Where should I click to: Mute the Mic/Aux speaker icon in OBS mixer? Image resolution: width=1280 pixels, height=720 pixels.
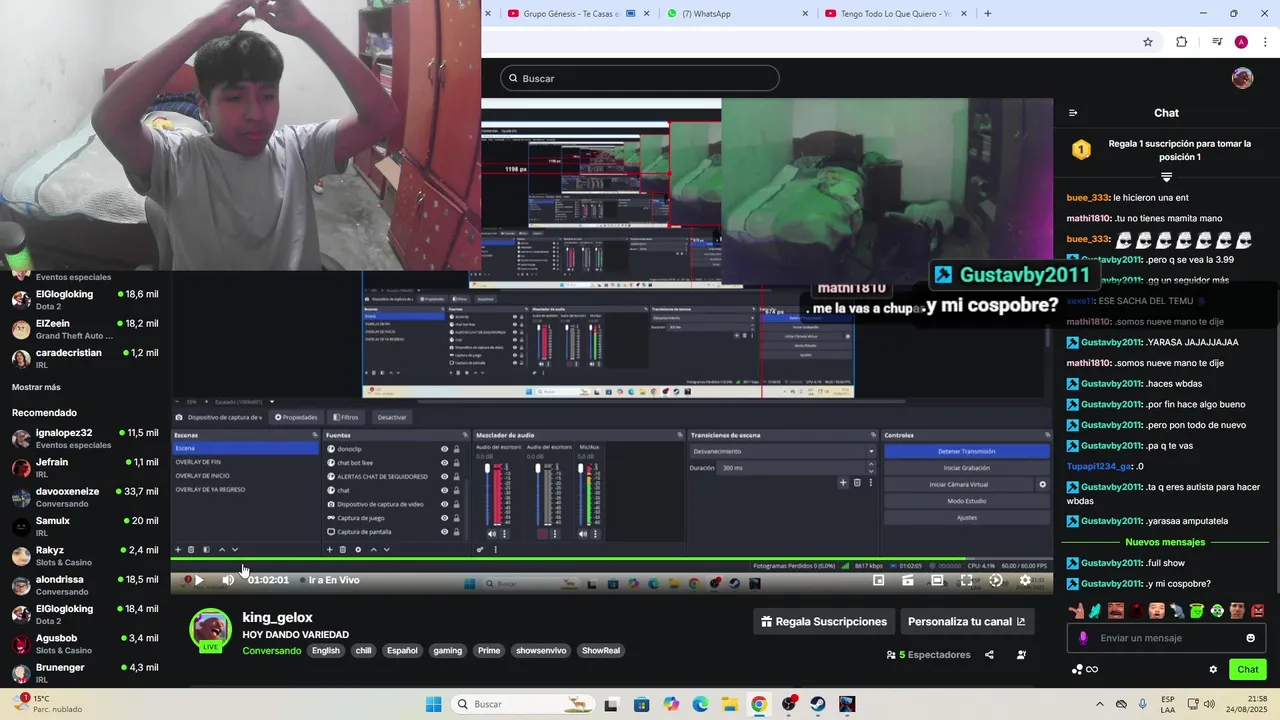tap(583, 534)
